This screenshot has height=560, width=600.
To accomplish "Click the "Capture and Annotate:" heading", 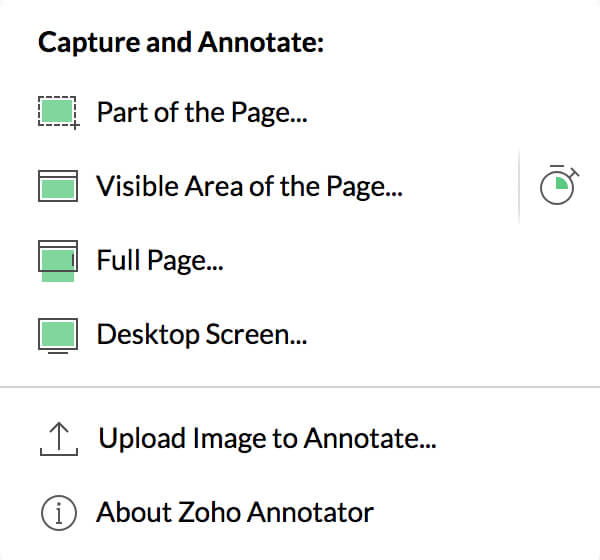I will pyautogui.click(x=181, y=42).
